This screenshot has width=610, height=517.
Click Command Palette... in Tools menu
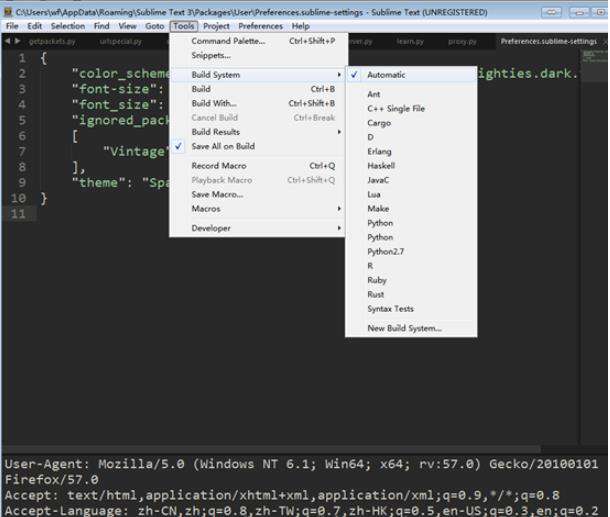(x=257, y=41)
